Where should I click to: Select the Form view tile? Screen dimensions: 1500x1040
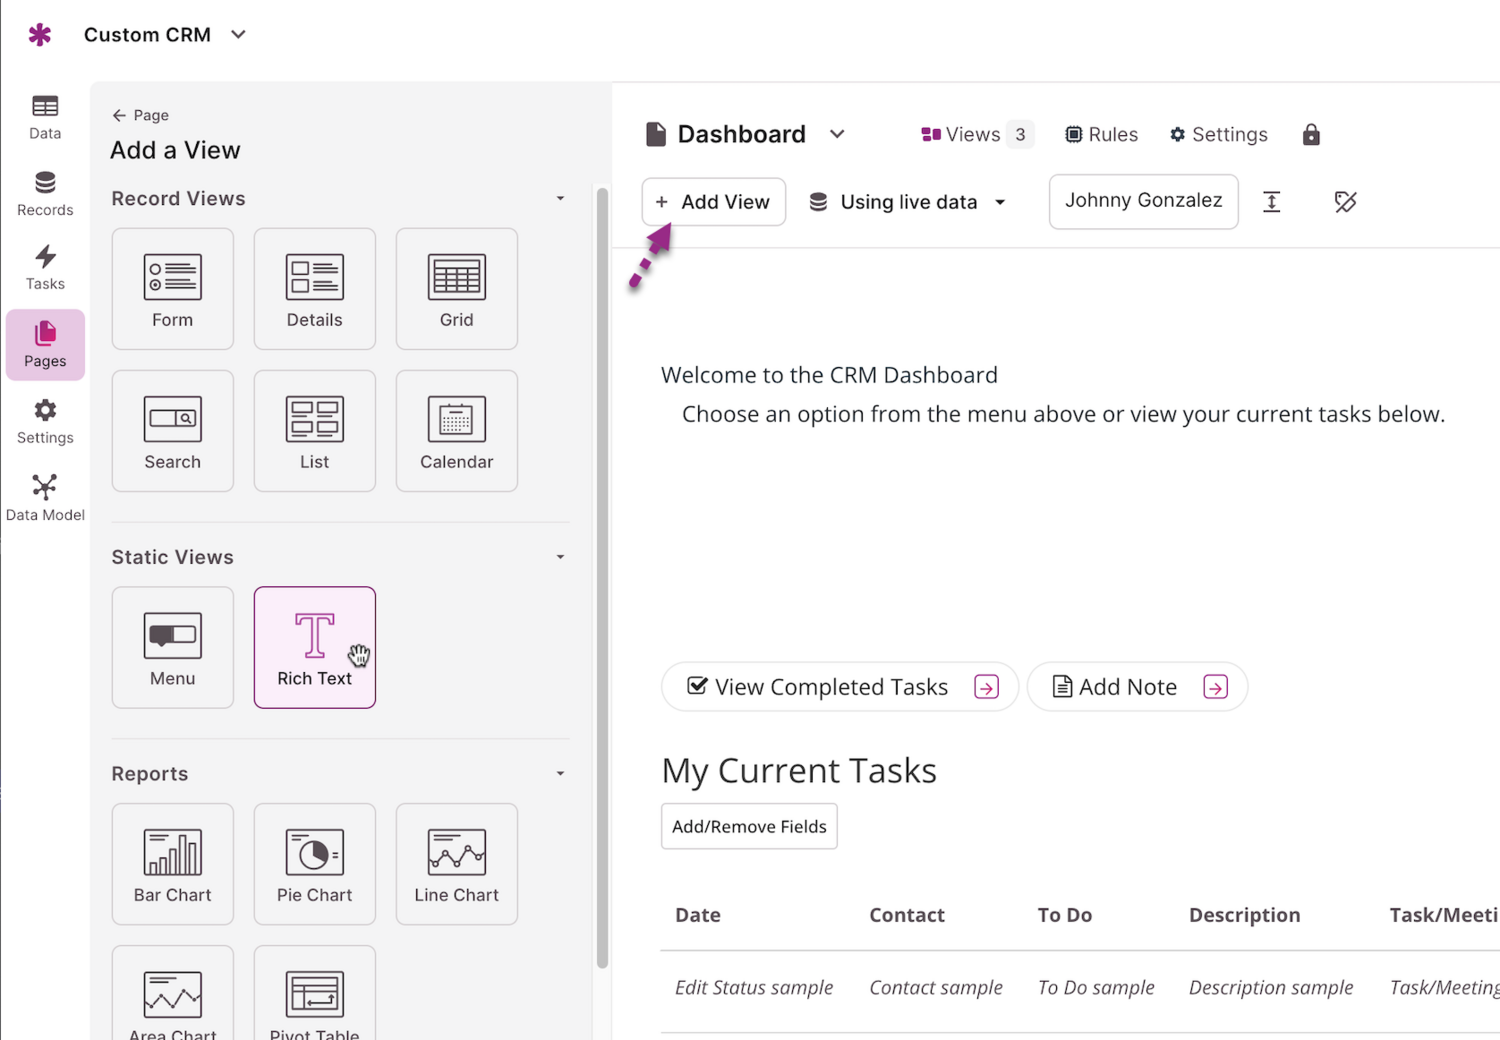click(x=172, y=289)
